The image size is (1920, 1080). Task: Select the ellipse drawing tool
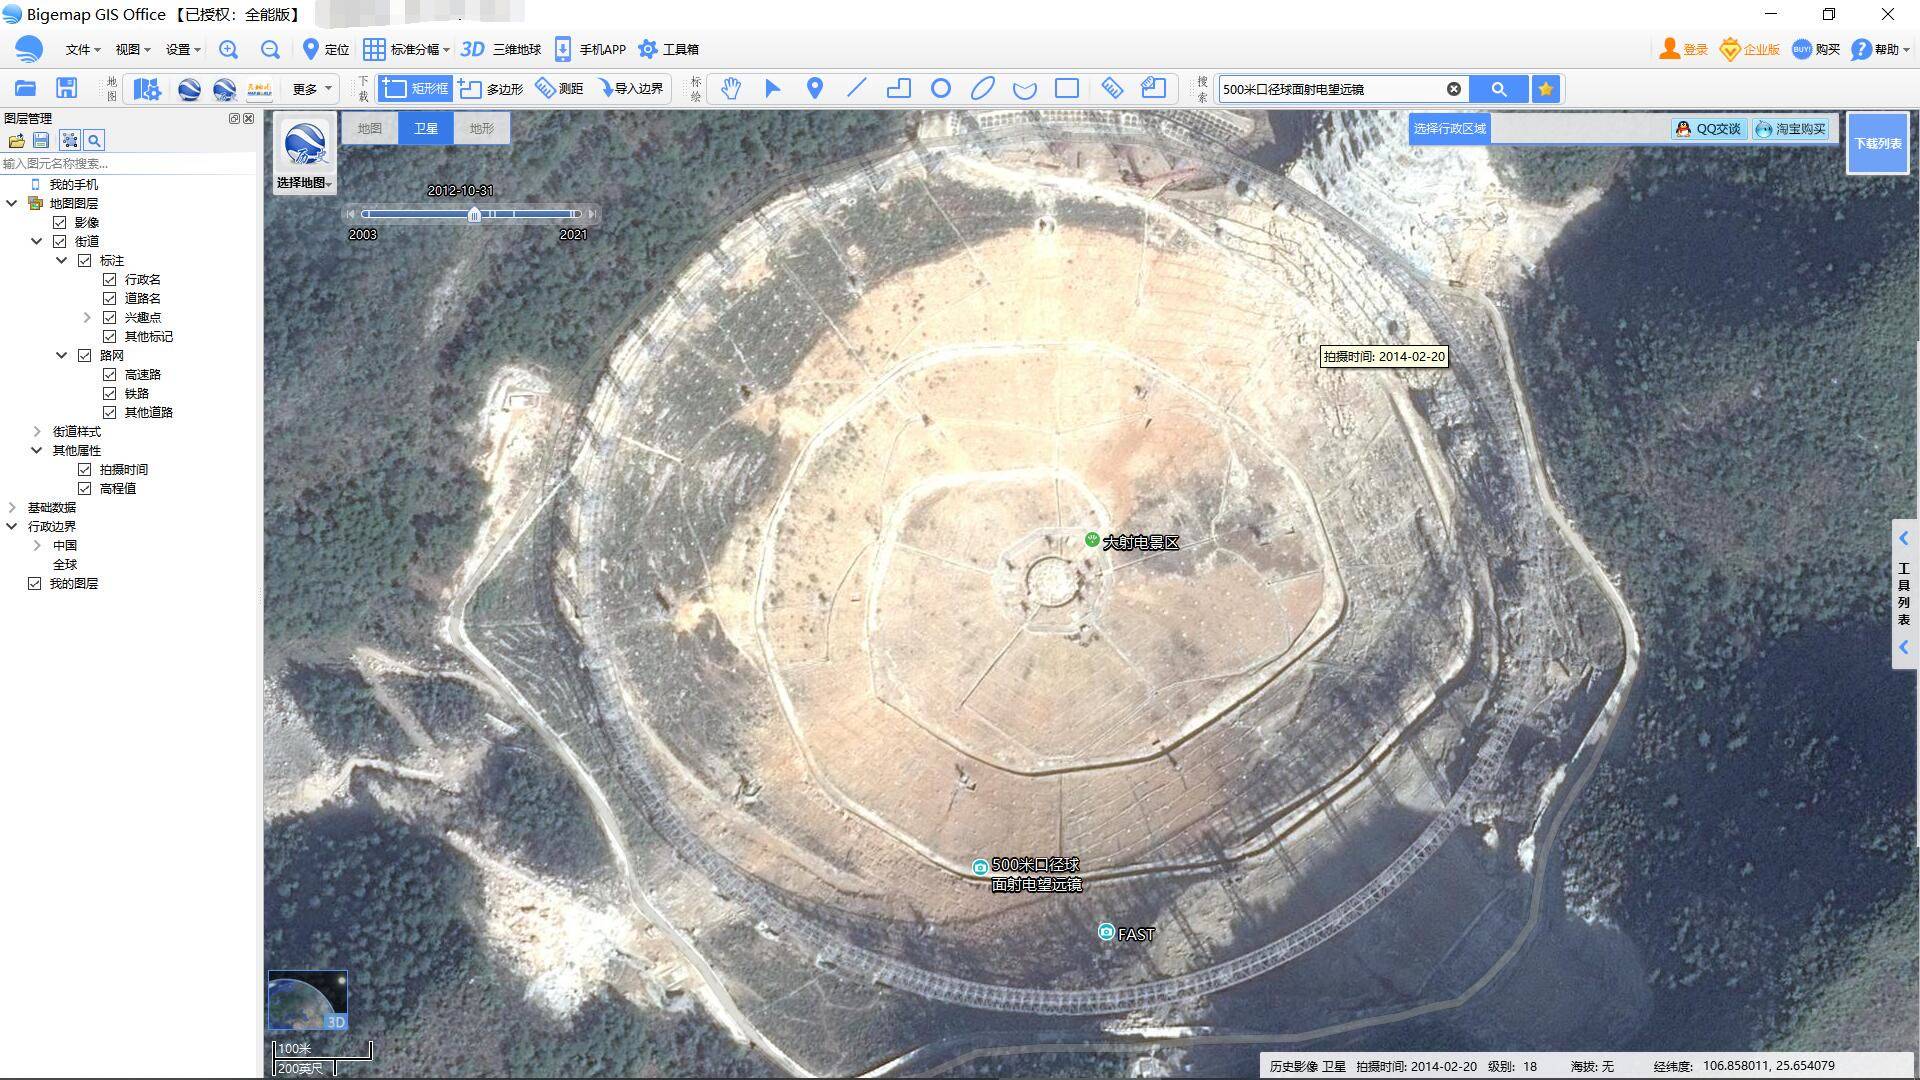(x=983, y=89)
